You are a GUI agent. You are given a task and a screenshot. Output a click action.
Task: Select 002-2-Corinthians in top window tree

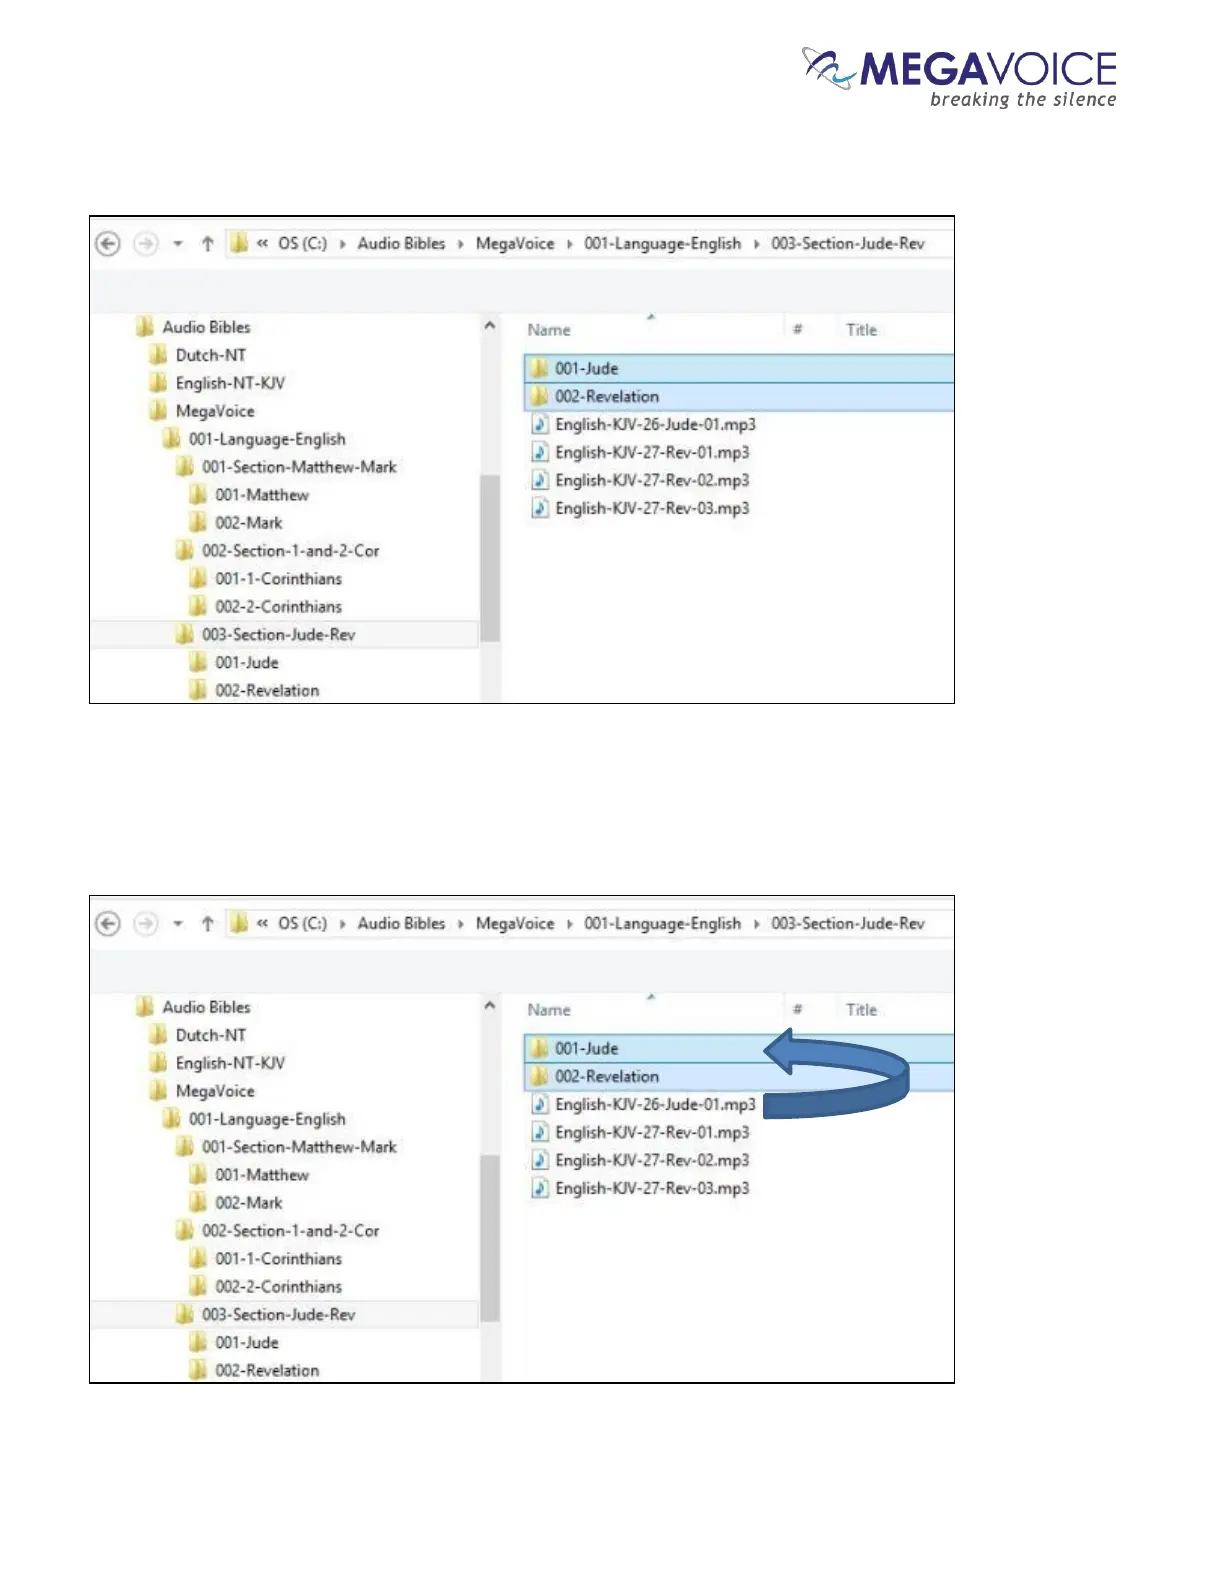pyautogui.click(x=266, y=607)
